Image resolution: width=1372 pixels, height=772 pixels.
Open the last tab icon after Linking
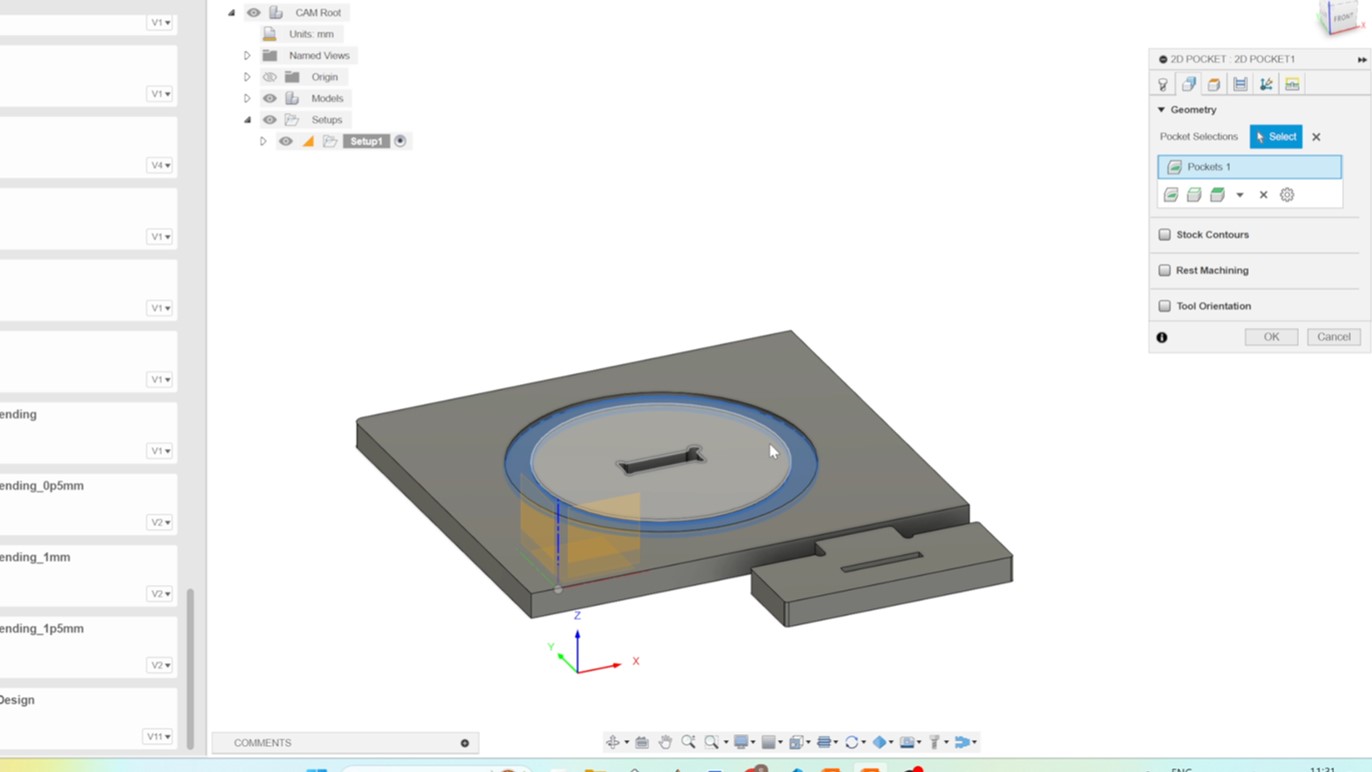[1292, 85]
